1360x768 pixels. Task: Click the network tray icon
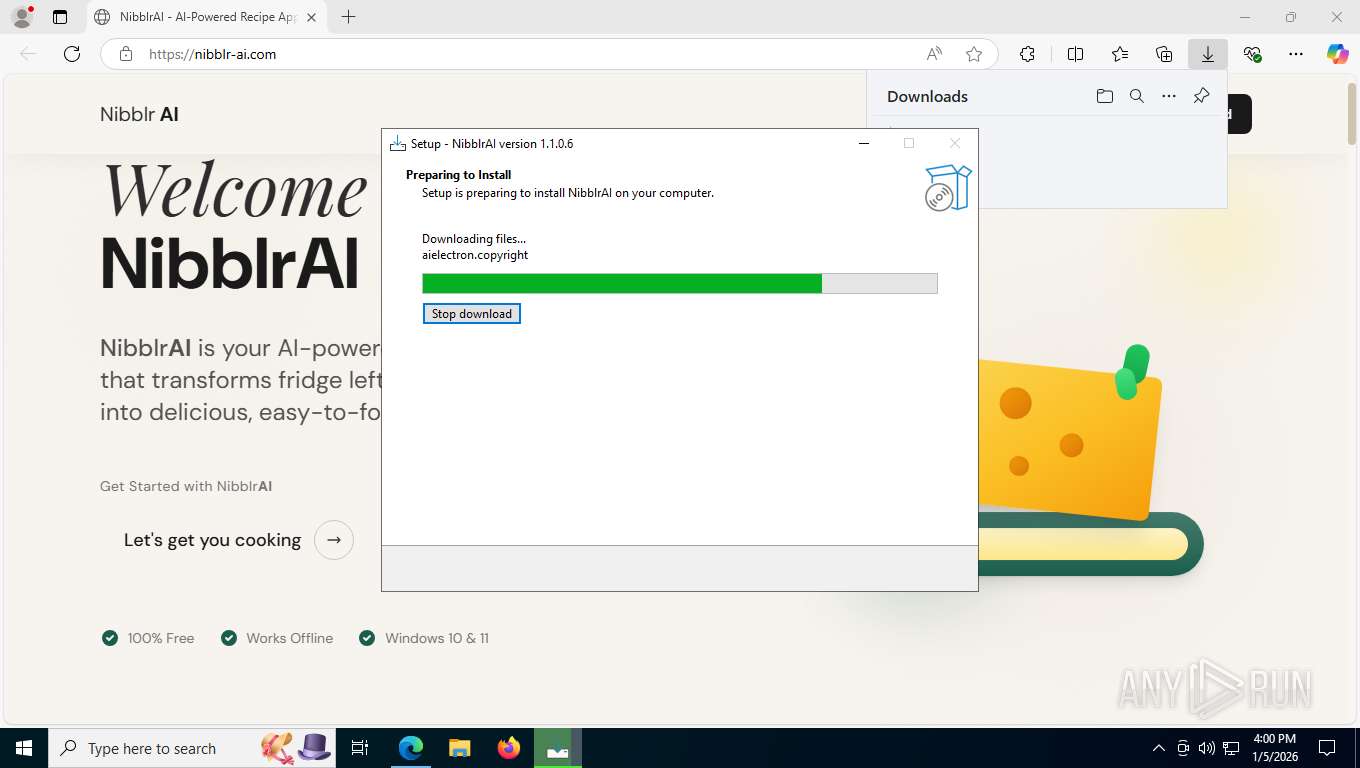(1232, 748)
